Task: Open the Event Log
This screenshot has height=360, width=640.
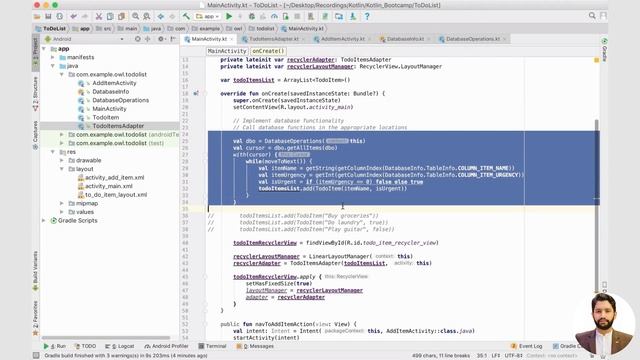Action: click(x=527, y=346)
